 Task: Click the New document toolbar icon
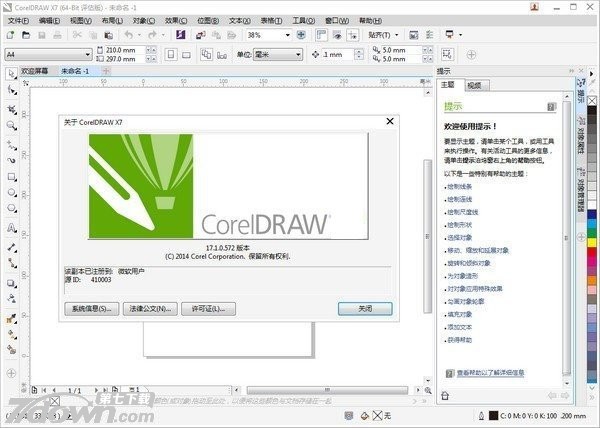click(x=10, y=35)
